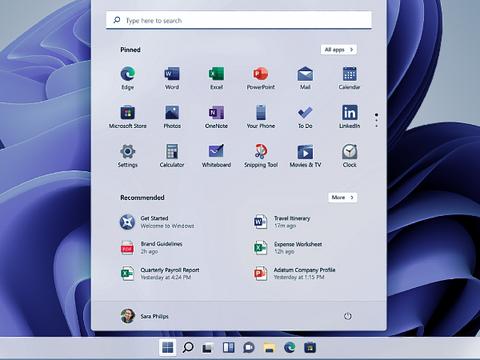Click the More button in Recommended
Image resolution: width=480 pixels, height=360 pixels.
pos(342,197)
